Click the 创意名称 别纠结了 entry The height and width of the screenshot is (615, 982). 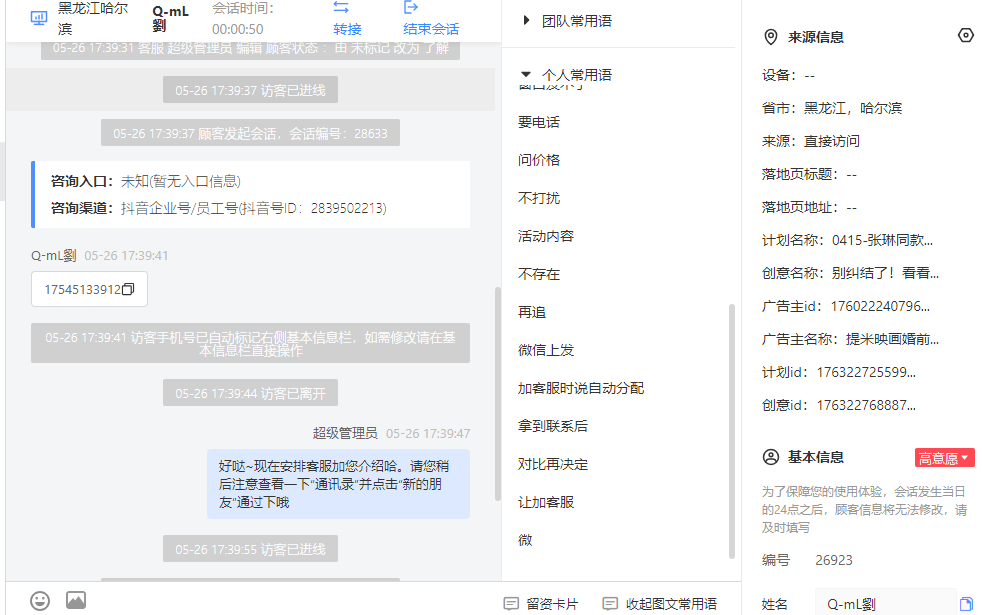click(850, 274)
